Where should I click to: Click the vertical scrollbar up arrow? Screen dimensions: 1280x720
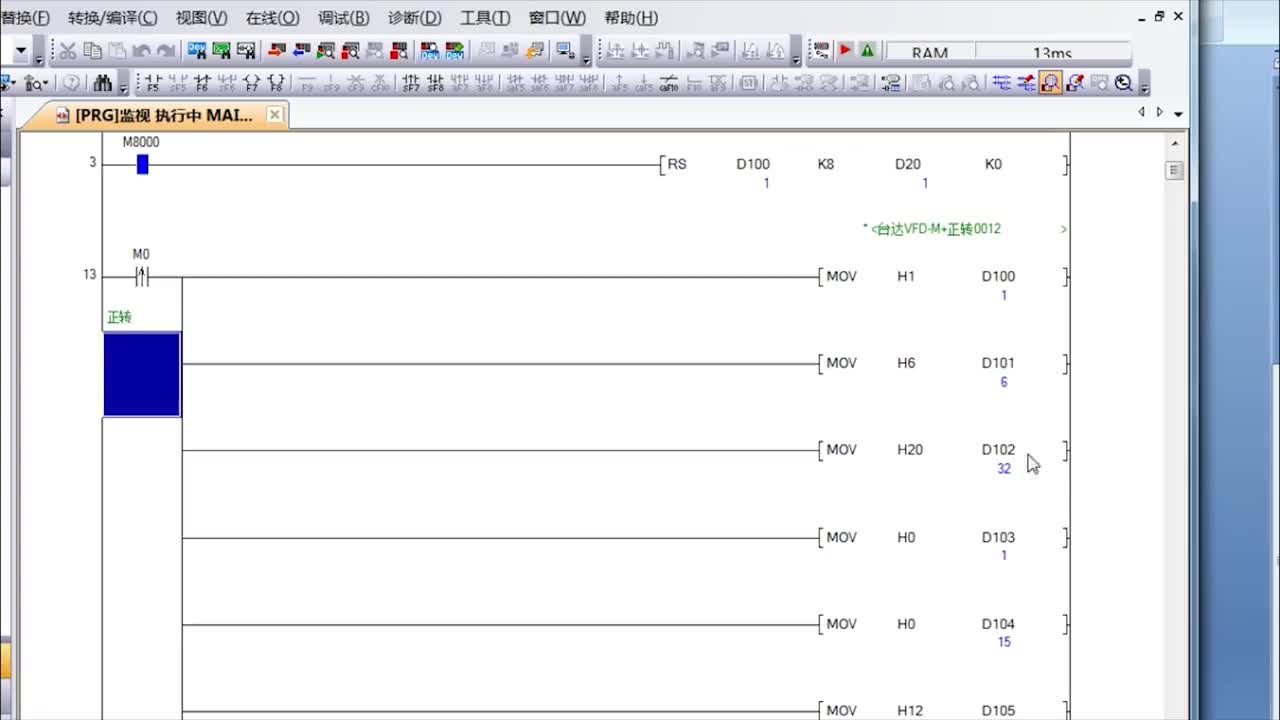[x=1175, y=144]
